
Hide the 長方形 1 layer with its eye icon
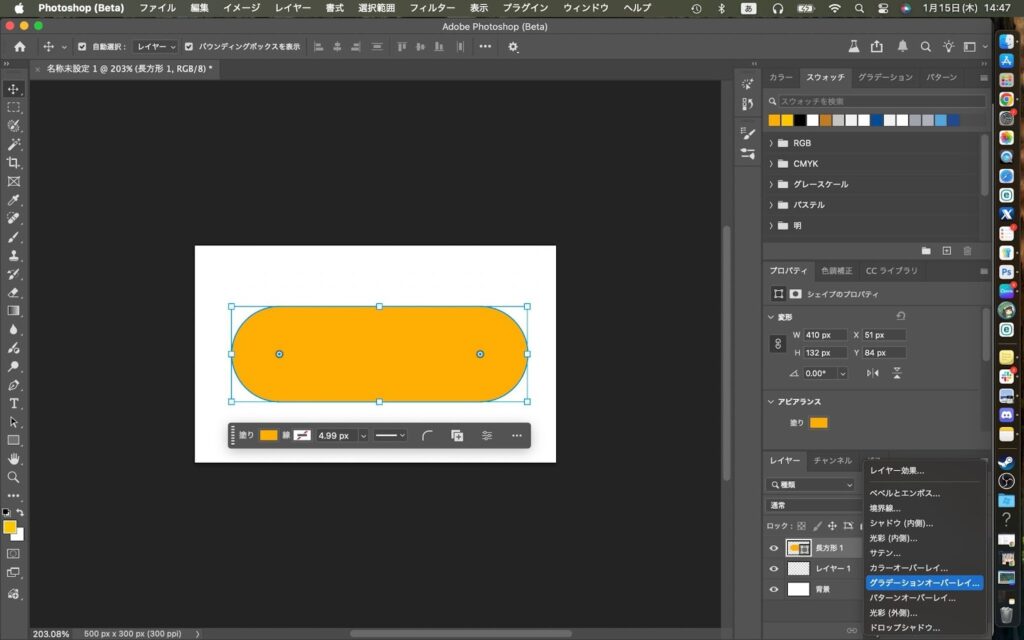tap(773, 548)
